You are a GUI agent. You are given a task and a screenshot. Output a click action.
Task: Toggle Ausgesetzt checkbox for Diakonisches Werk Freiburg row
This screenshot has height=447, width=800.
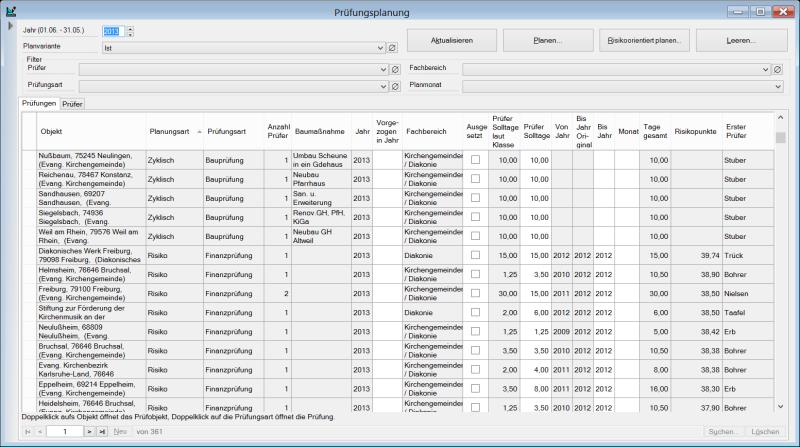click(x=476, y=255)
